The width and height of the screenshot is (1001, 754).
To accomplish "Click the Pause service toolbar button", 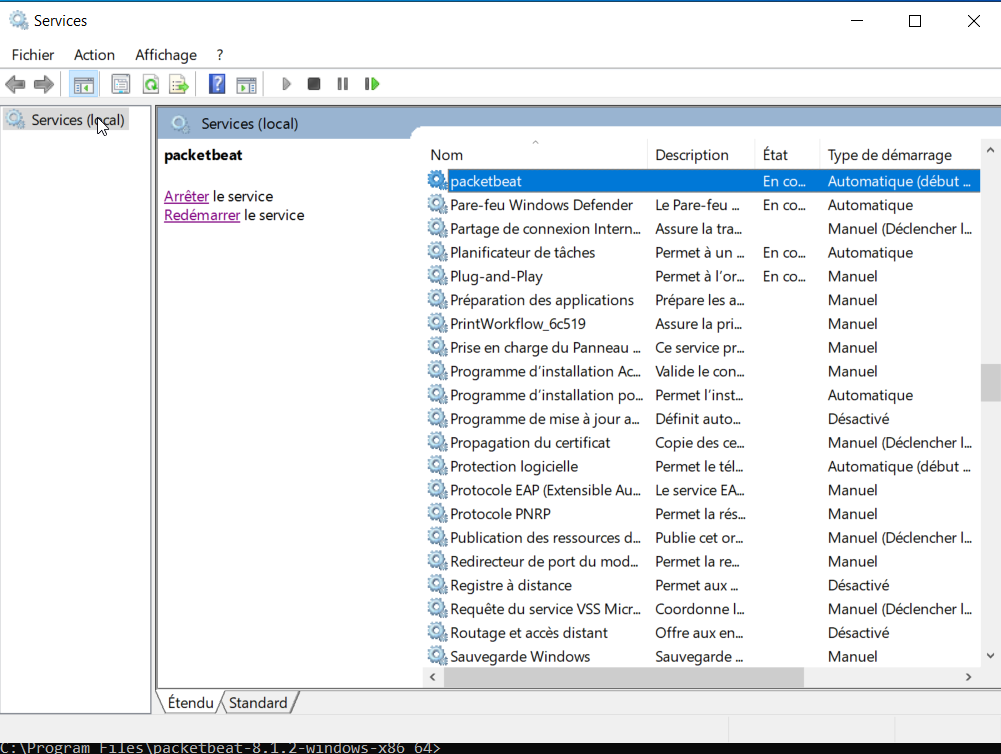I will (343, 84).
